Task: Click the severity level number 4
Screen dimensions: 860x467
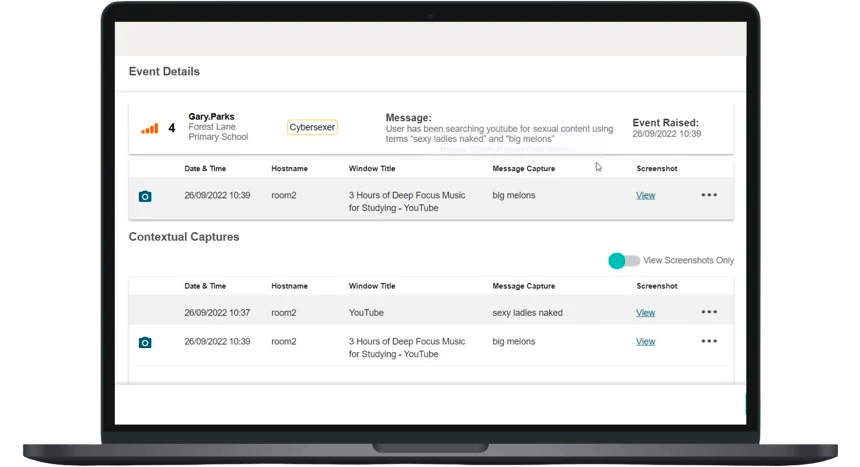Action: click(x=172, y=128)
